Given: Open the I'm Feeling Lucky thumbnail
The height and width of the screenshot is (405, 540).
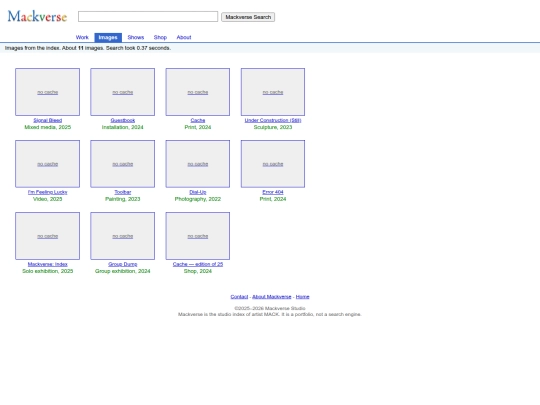Looking at the screenshot, I should tap(48, 164).
